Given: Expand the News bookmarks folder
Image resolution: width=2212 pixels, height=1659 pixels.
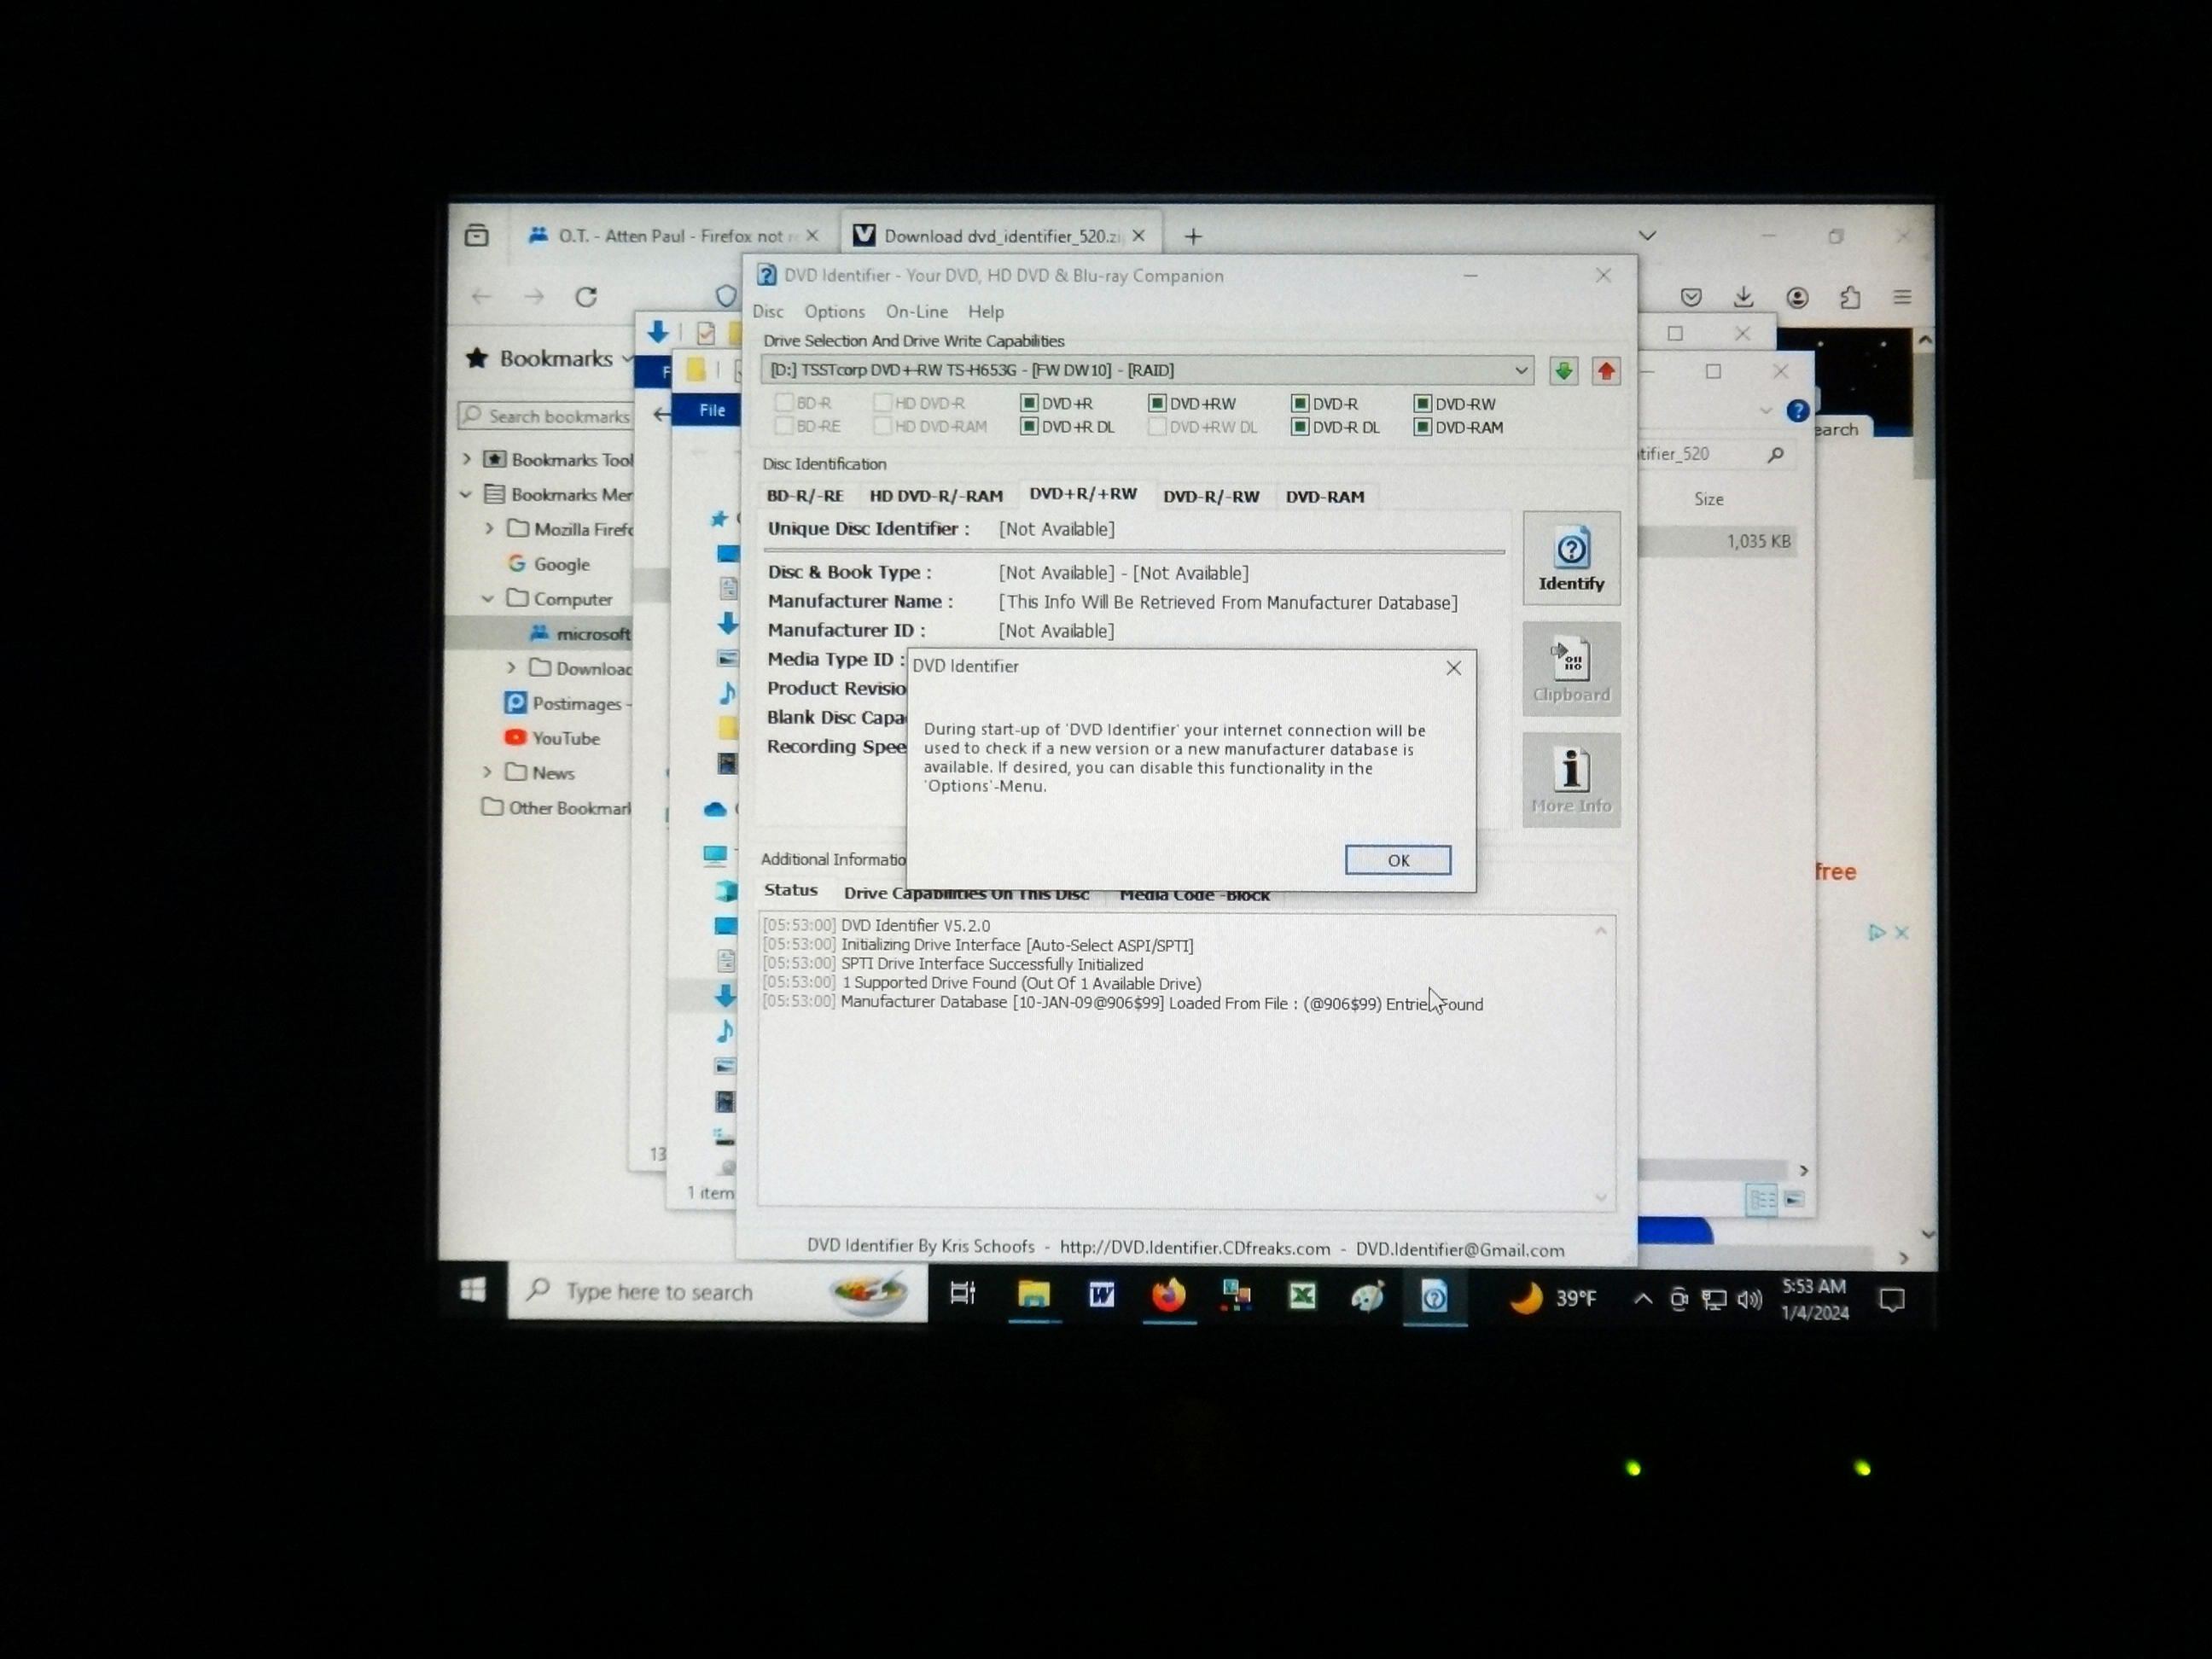Looking at the screenshot, I should [x=487, y=772].
